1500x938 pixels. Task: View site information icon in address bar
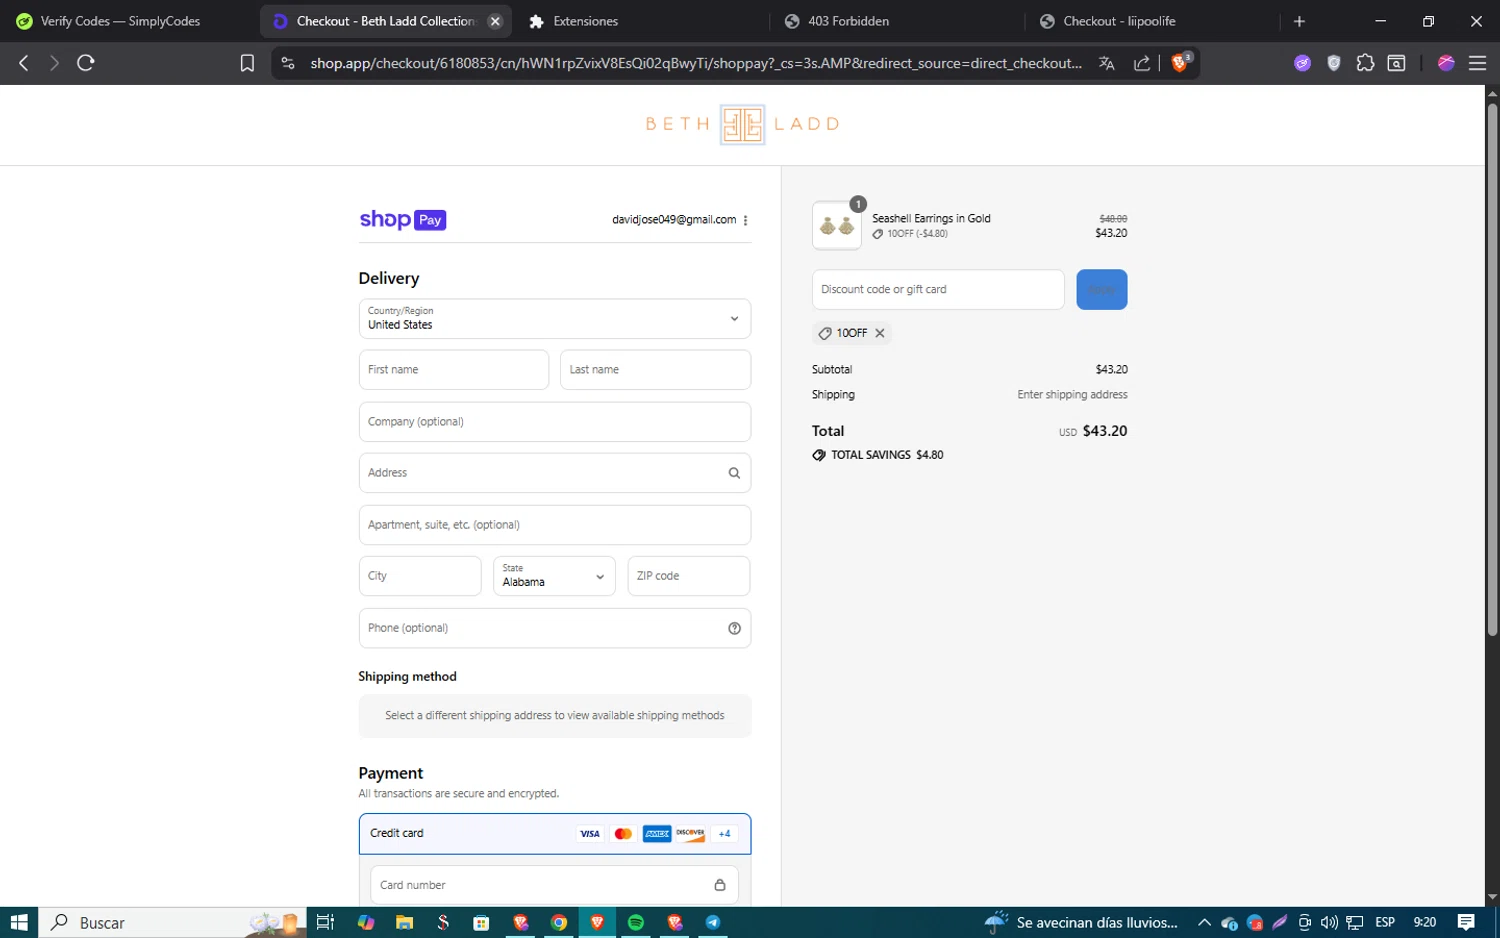coord(288,63)
